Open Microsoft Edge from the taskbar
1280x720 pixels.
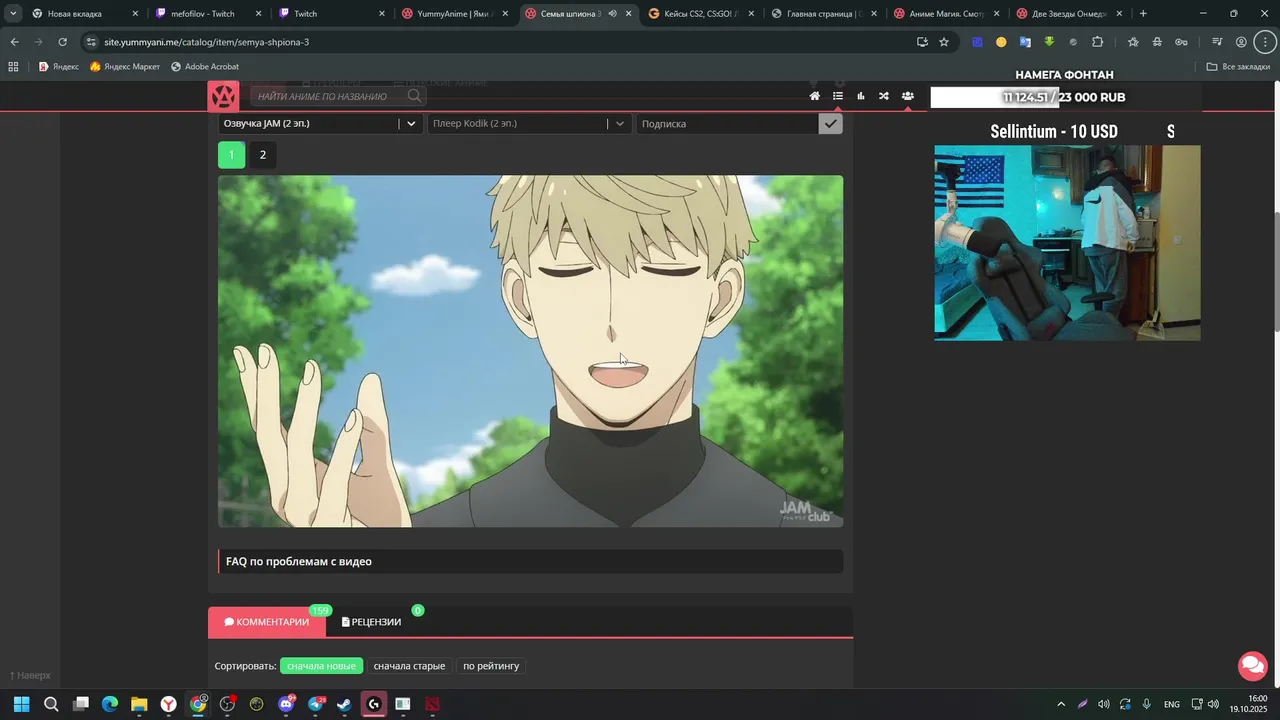[110, 704]
